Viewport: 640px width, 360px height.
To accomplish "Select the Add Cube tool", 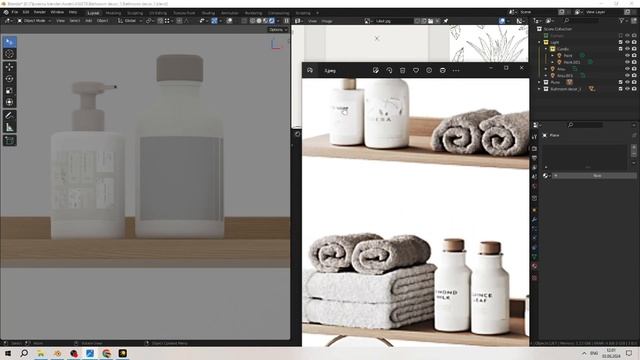I will click(9, 141).
